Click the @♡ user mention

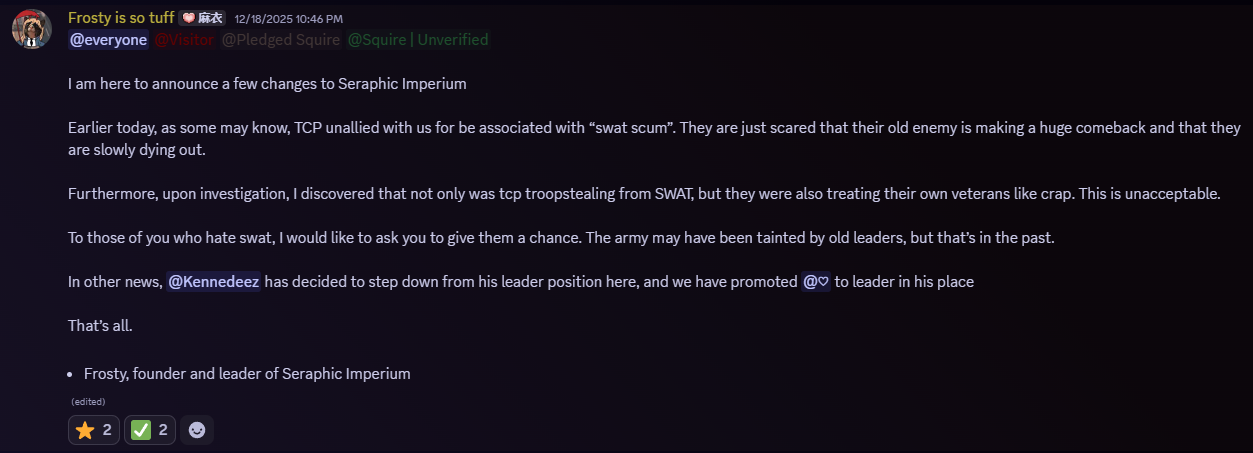[816, 282]
